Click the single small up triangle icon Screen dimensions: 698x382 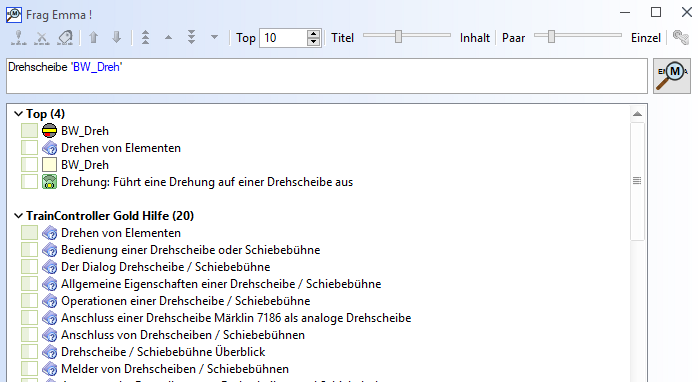168,38
